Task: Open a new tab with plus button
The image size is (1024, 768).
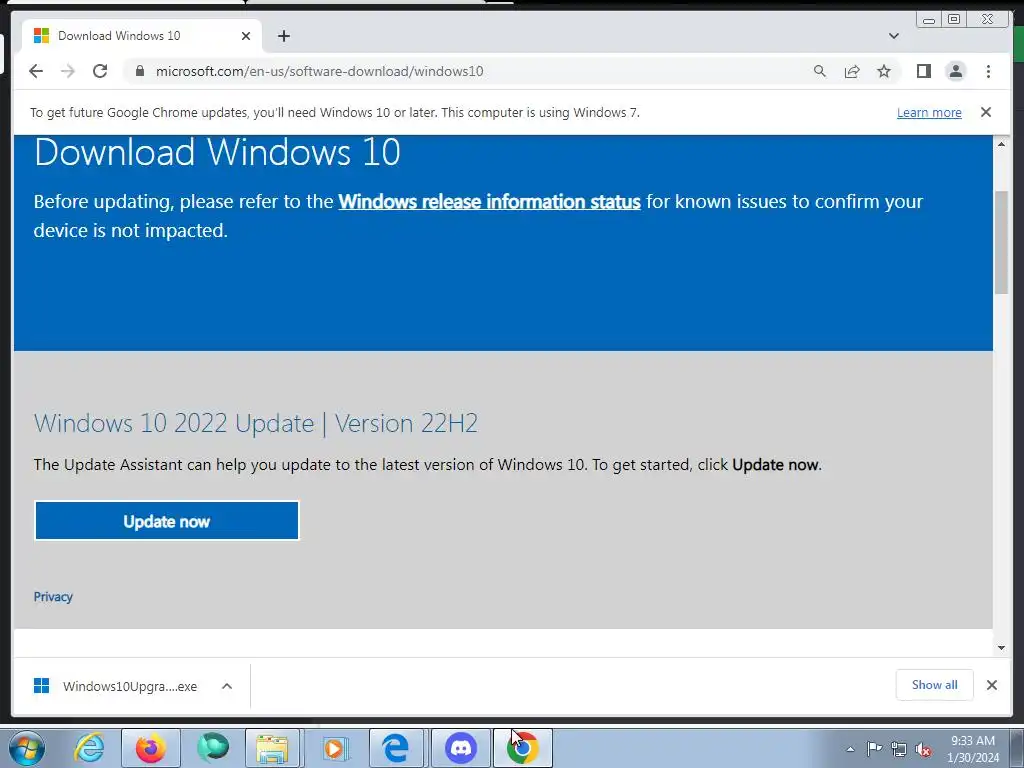Action: [x=283, y=36]
